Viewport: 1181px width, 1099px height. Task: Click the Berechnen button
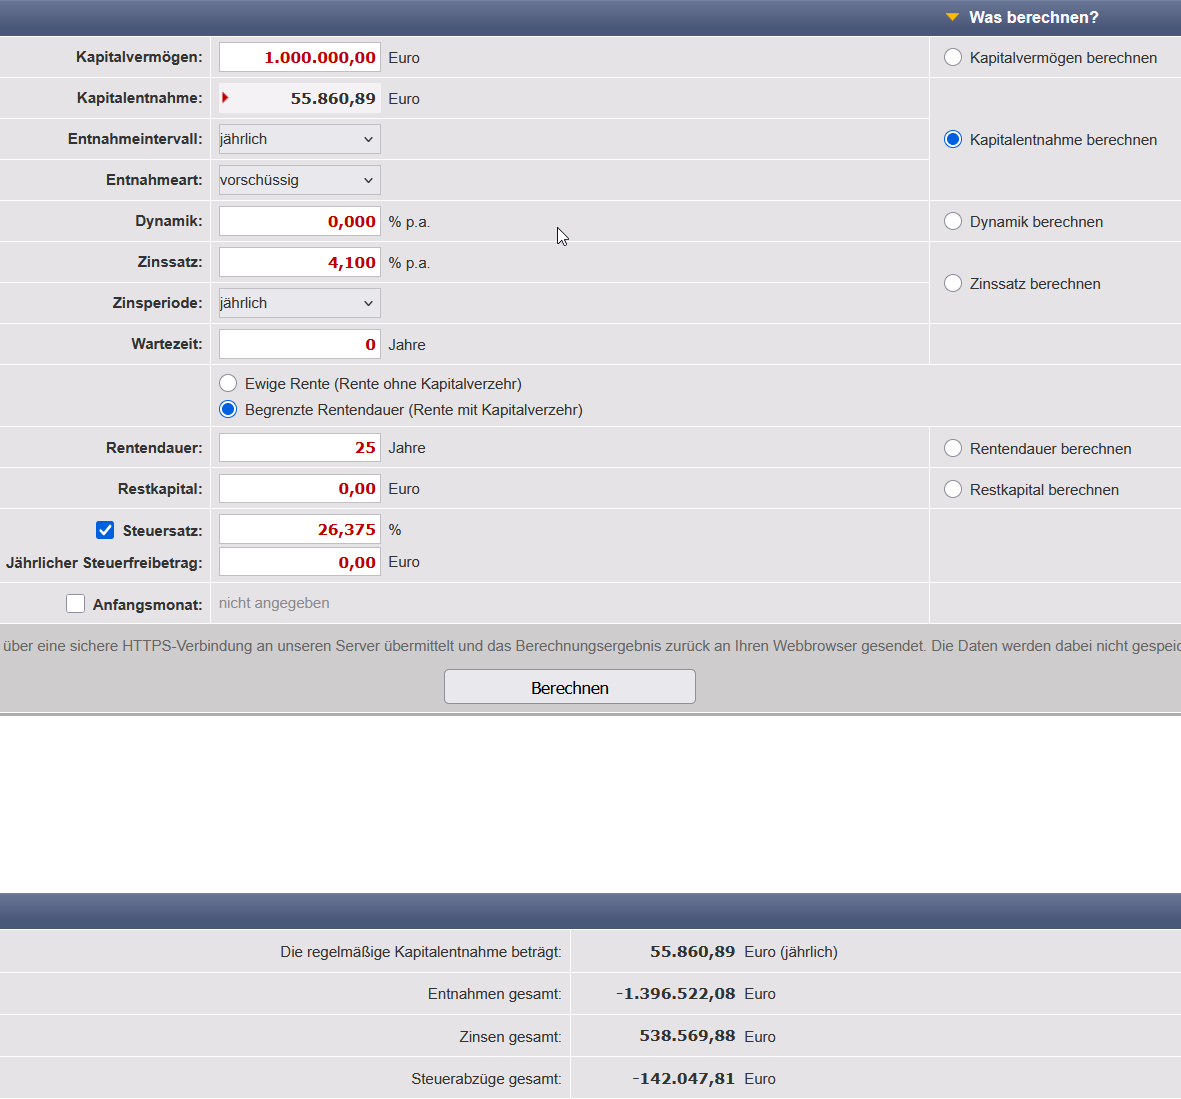pos(569,687)
